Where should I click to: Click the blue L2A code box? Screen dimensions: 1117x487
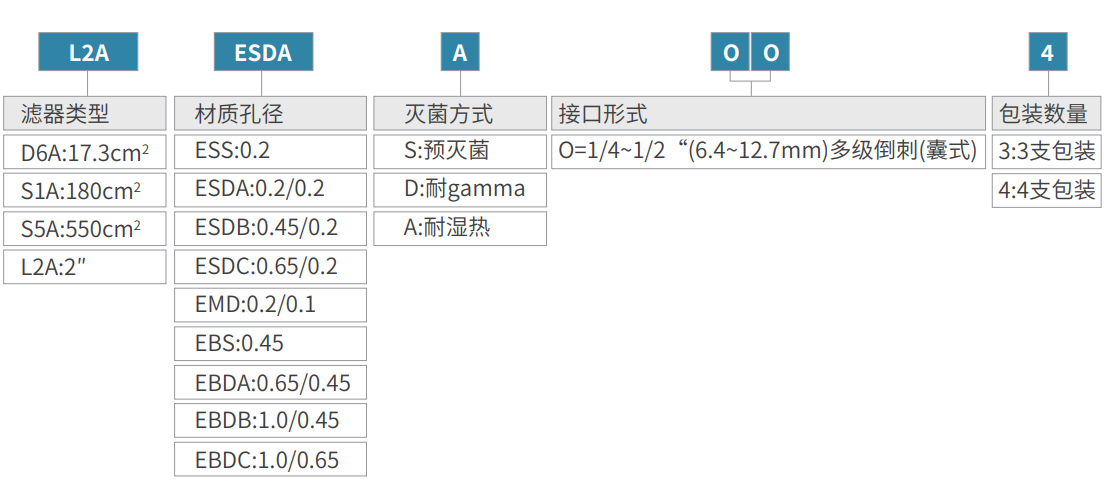click(x=88, y=52)
